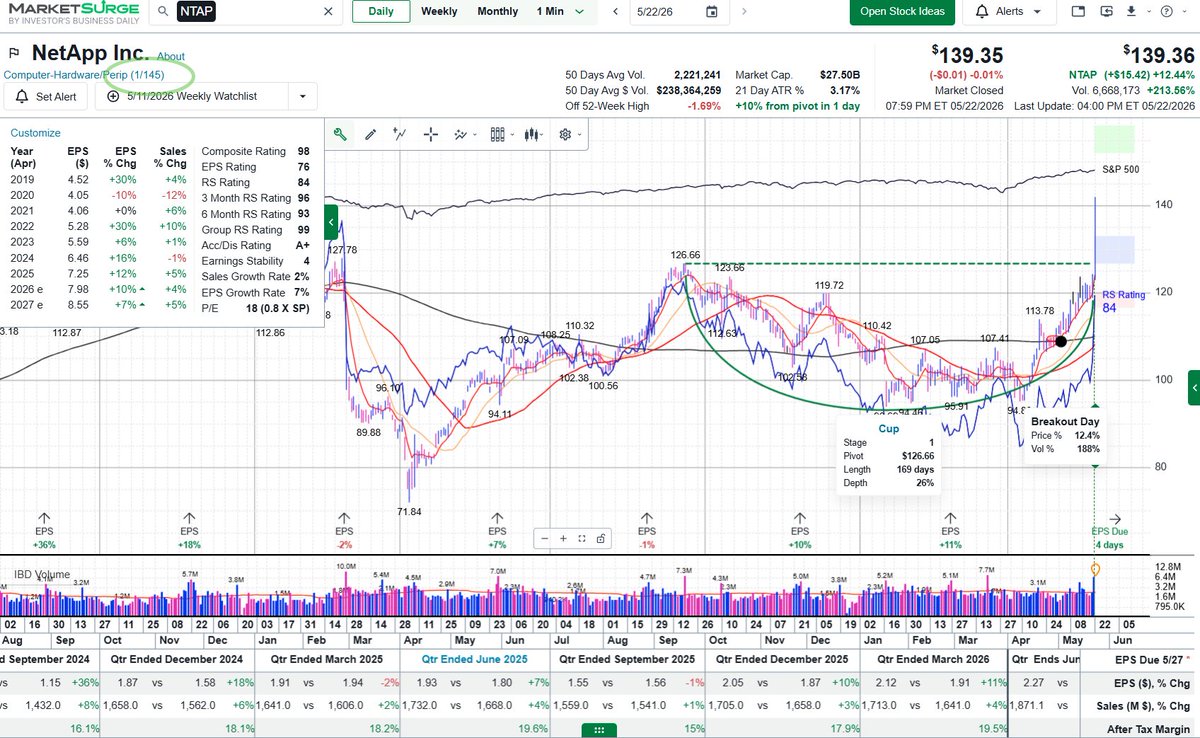
Task: Click the plus circle on Weekly Watchlist
Action: point(113,96)
